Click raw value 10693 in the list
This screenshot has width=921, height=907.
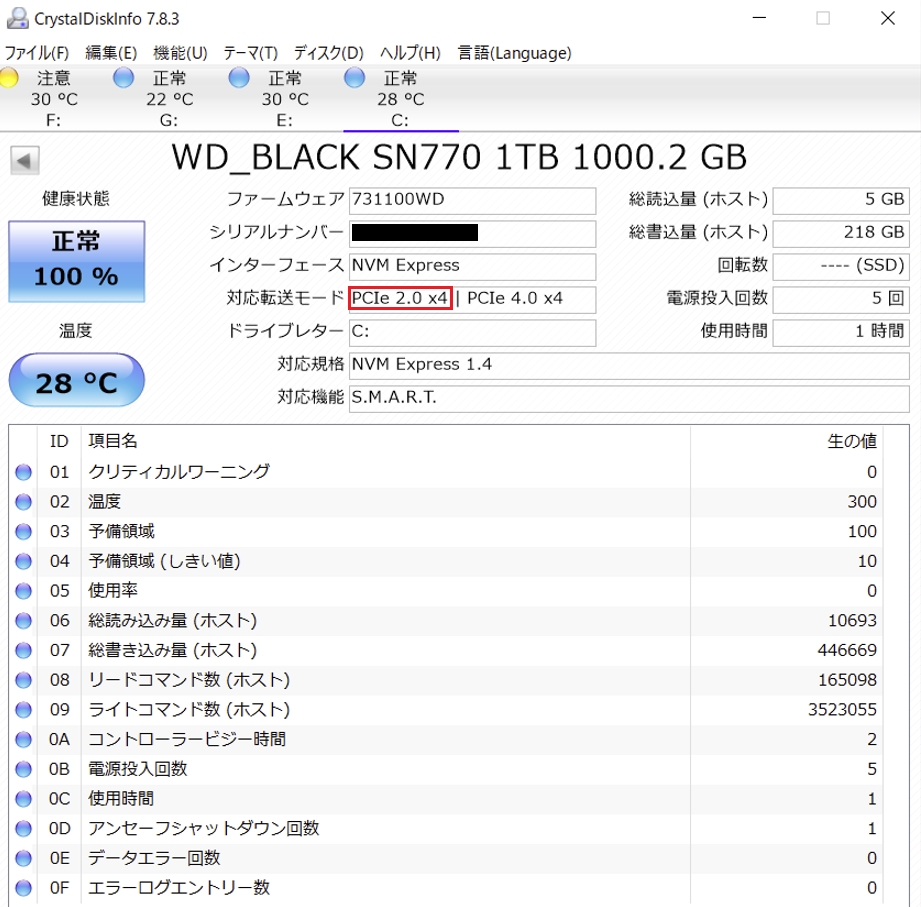(852, 620)
